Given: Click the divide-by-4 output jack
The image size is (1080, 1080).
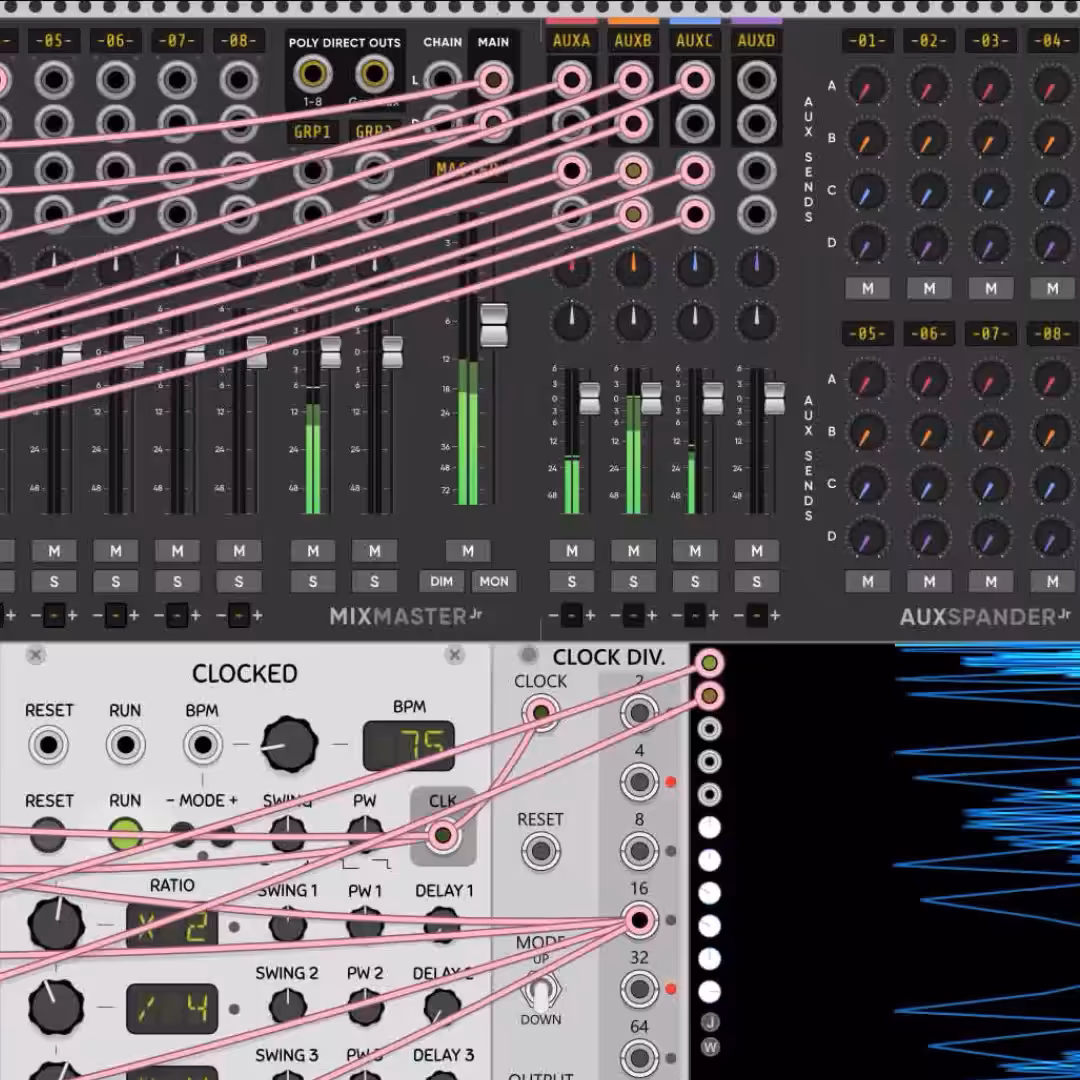Looking at the screenshot, I should 639,782.
